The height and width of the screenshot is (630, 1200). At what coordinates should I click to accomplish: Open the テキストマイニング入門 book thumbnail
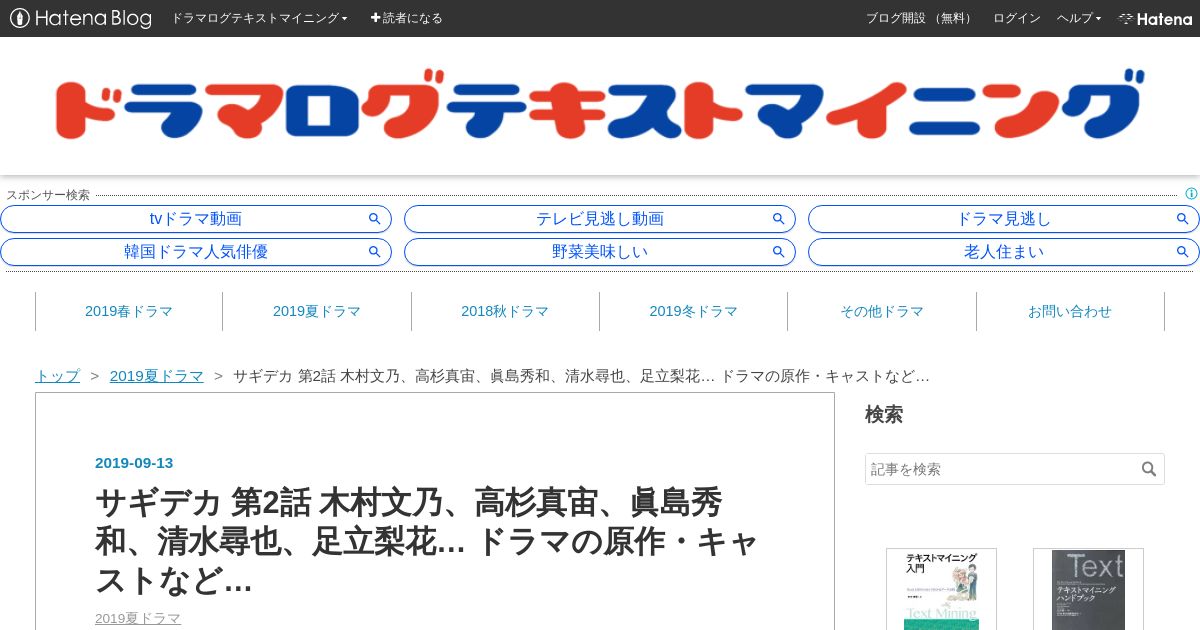pyautogui.click(x=941, y=589)
